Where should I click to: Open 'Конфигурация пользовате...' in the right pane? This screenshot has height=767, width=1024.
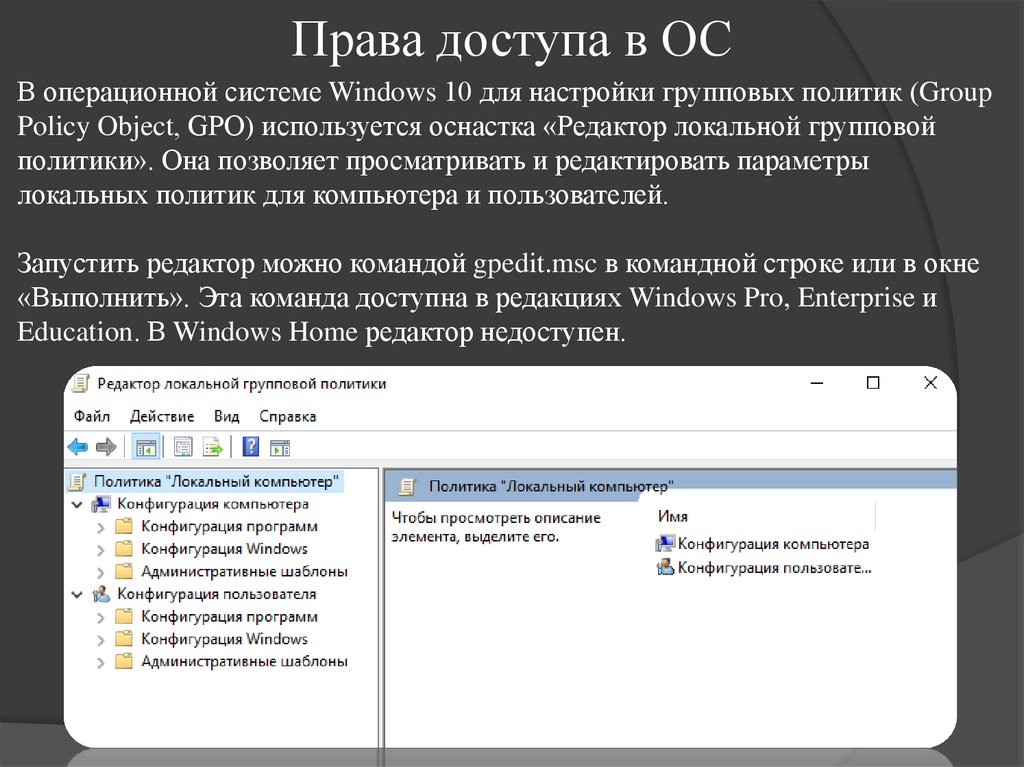(772, 566)
